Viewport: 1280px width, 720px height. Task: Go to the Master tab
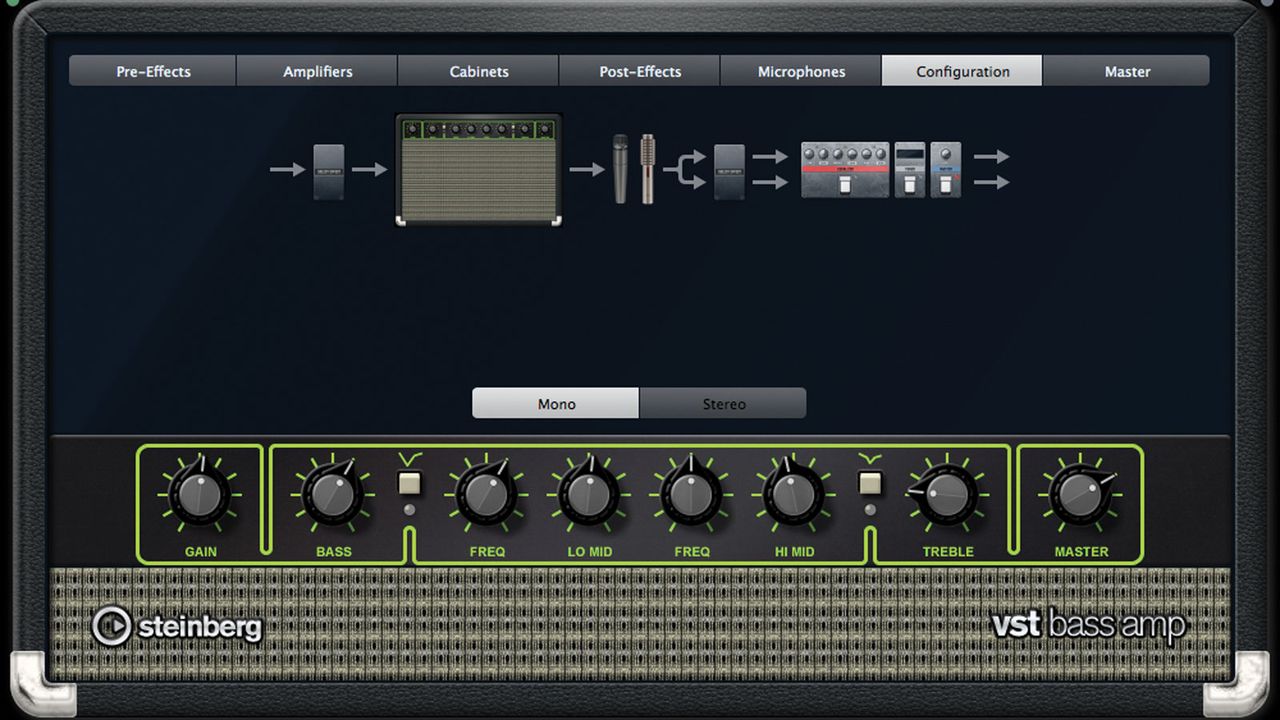(1127, 71)
